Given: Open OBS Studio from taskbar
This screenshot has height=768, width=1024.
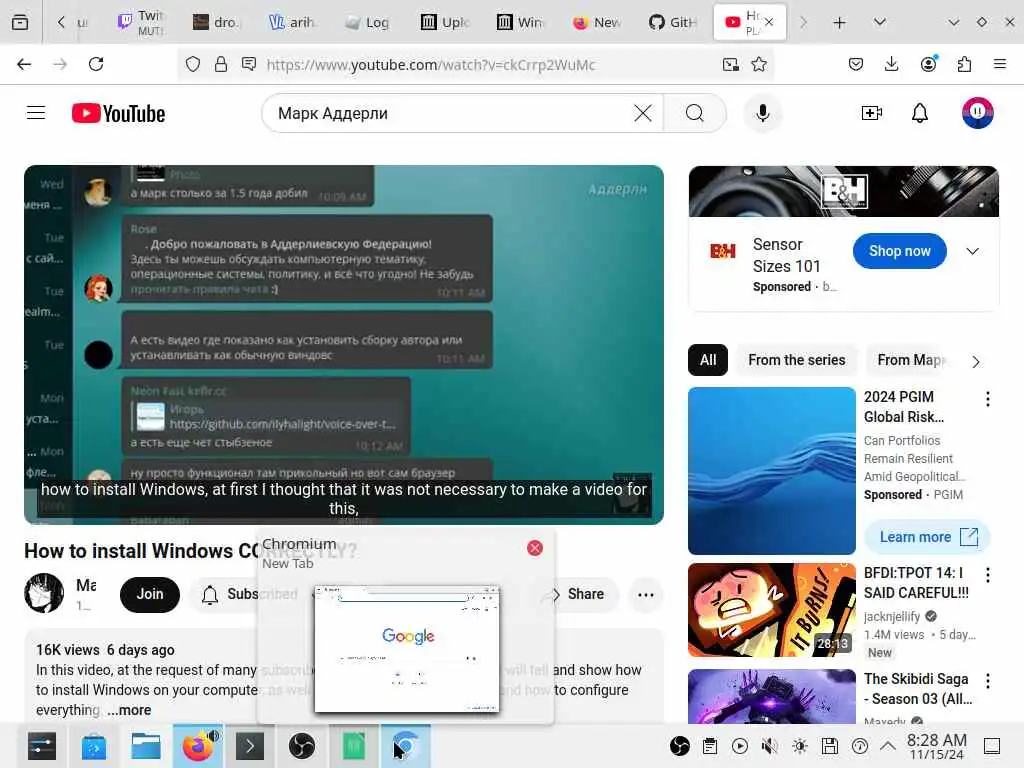Looking at the screenshot, I should pyautogui.click(x=301, y=746).
